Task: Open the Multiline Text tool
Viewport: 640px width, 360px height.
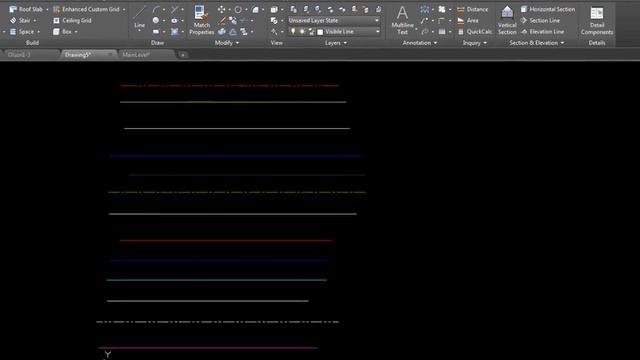Action: pos(402,20)
